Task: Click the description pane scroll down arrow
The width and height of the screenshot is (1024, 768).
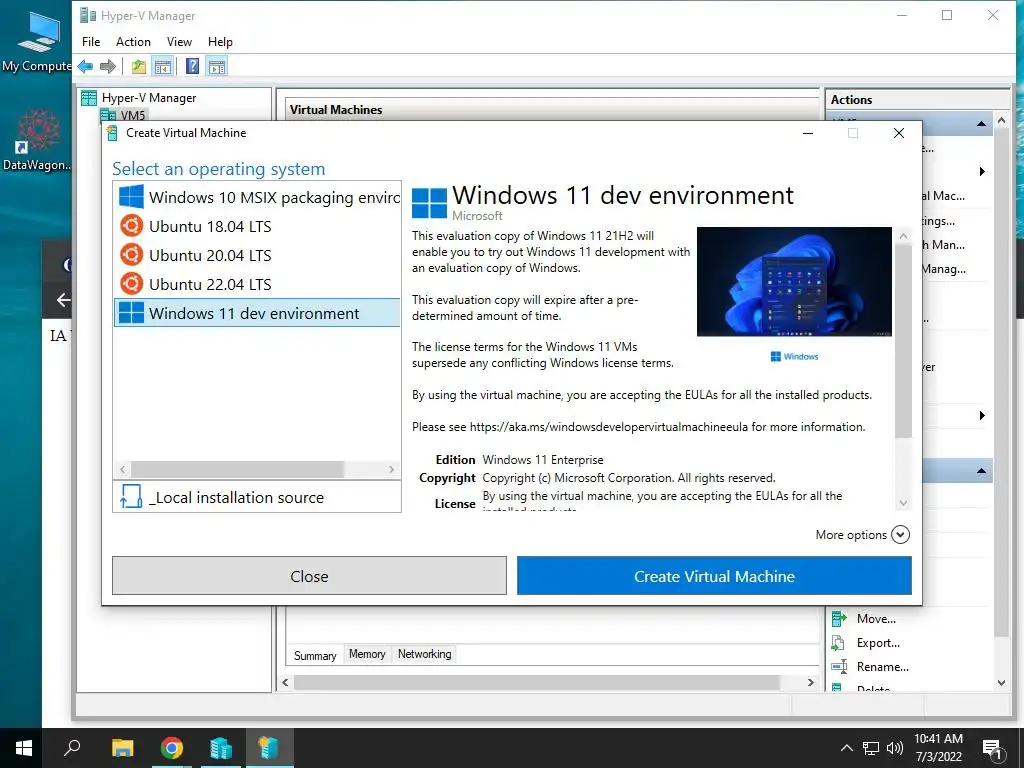Action: click(x=903, y=503)
